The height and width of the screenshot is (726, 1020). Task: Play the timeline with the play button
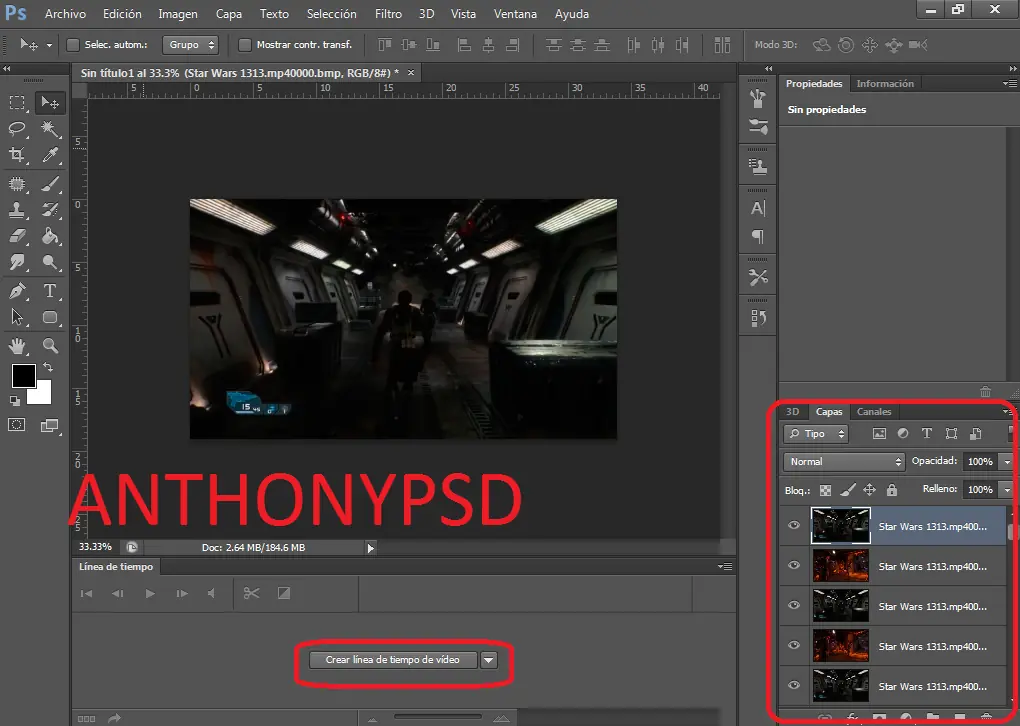click(x=150, y=593)
